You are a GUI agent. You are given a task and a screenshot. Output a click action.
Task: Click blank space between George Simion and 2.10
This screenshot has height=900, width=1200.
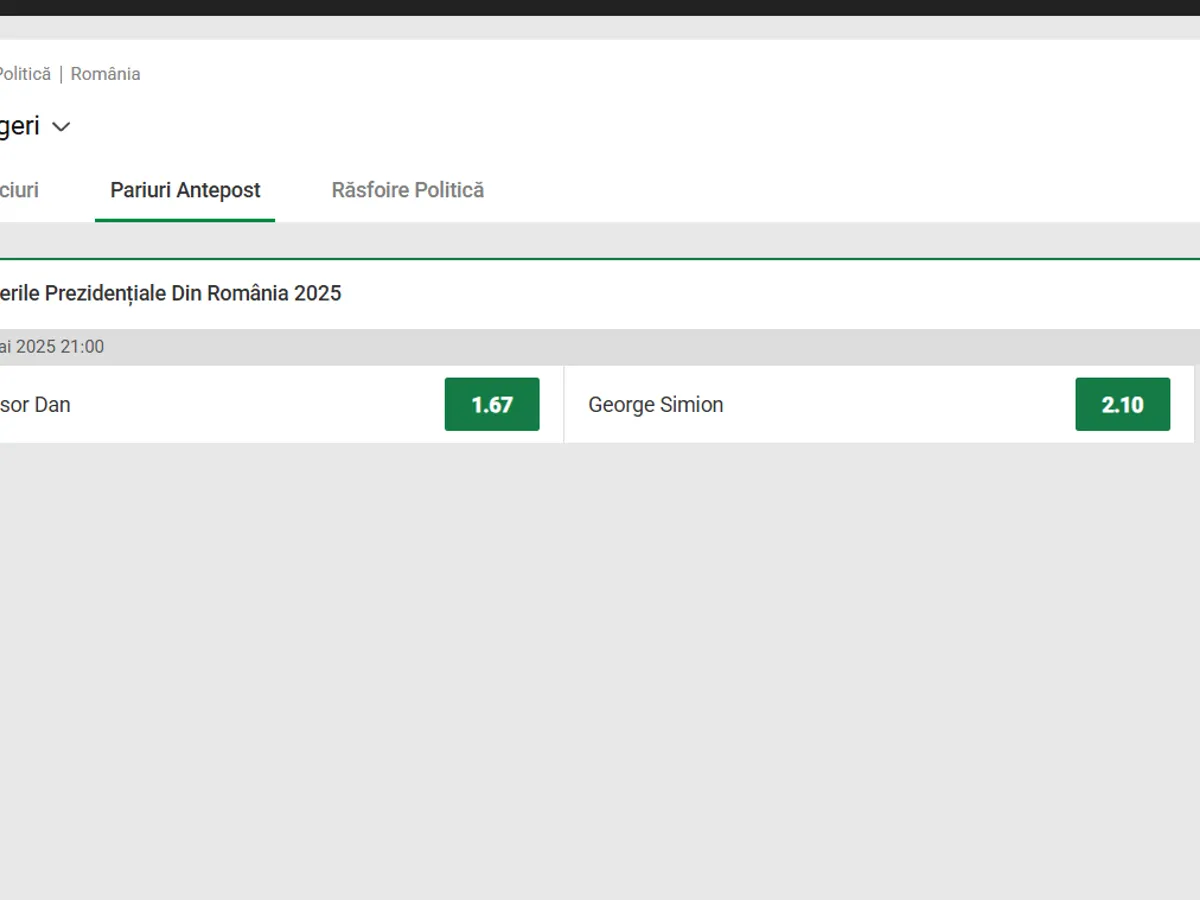[x=900, y=405]
